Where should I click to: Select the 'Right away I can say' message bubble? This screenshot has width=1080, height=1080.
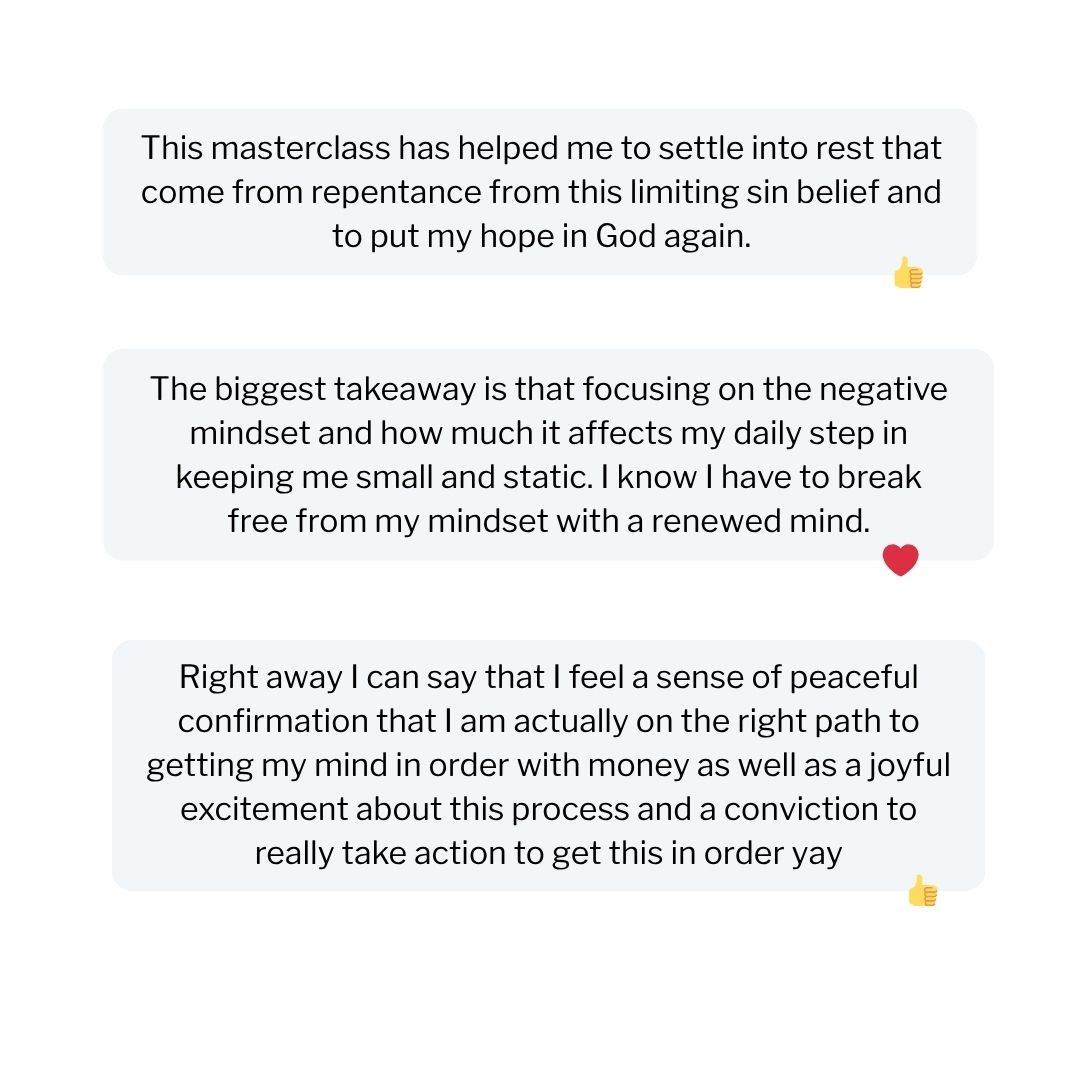[x=548, y=765]
